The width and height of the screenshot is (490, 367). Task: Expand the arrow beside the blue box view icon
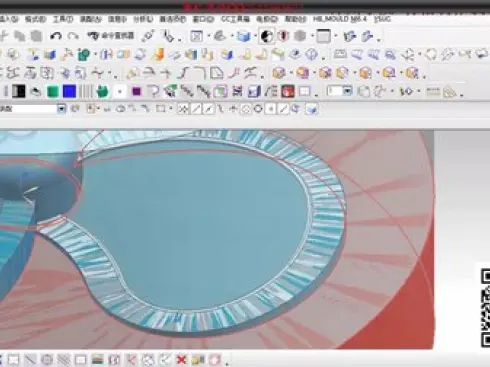[x=255, y=36]
